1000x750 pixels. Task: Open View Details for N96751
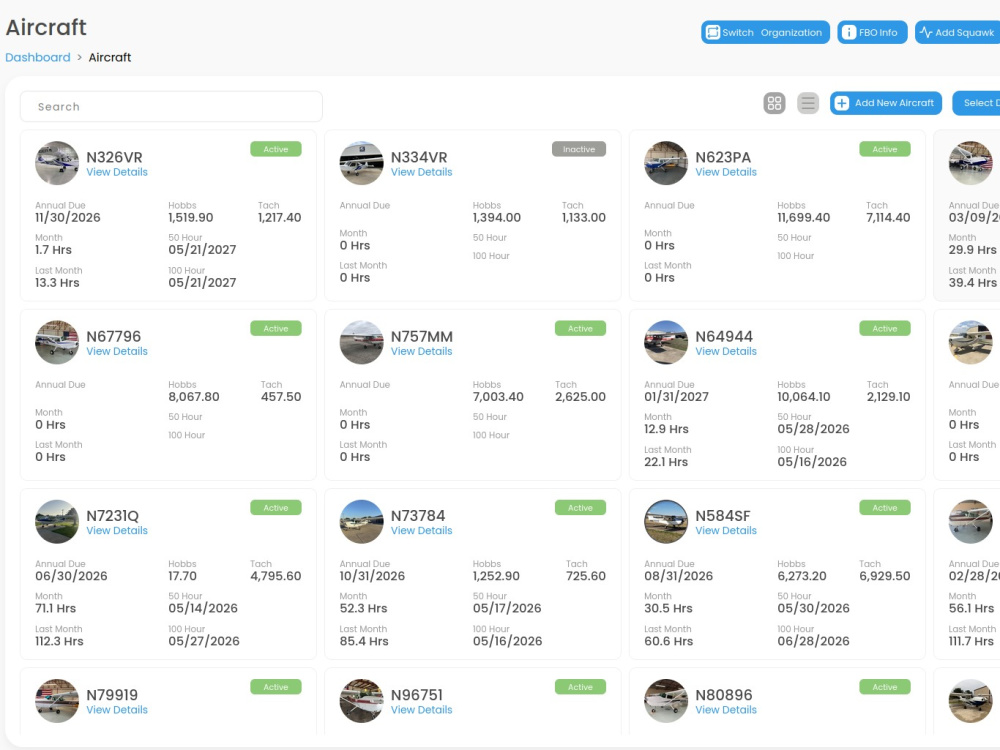pyautogui.click(x=422, y=710)
